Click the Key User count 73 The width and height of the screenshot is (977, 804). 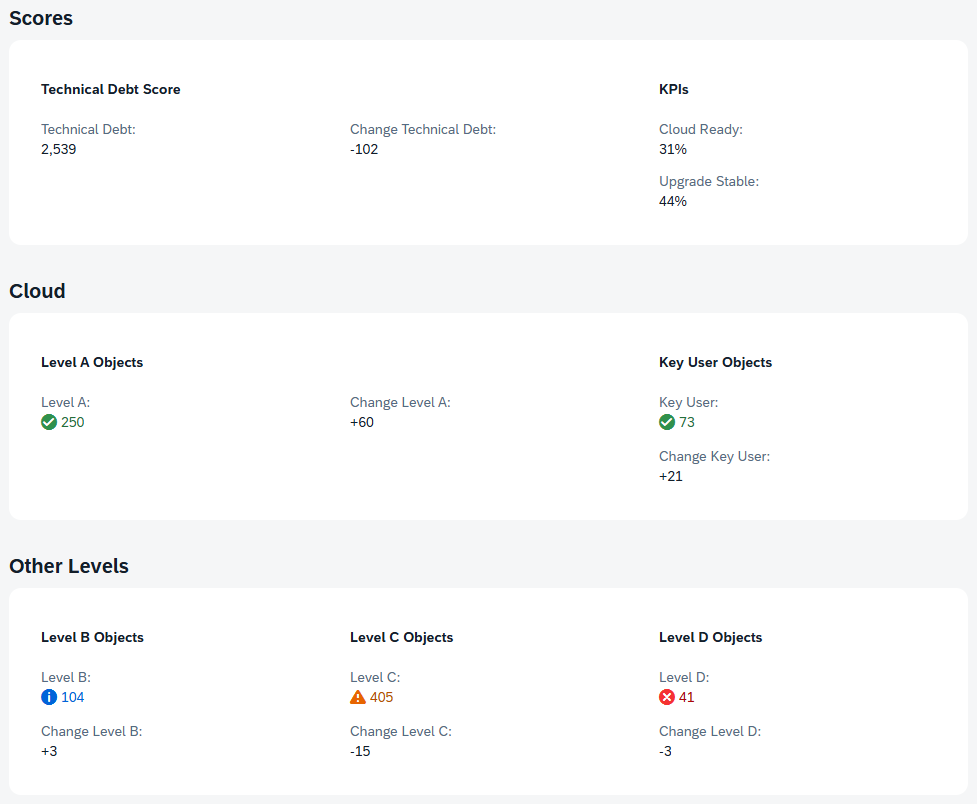pyautogui.click(x=687, y=423)
